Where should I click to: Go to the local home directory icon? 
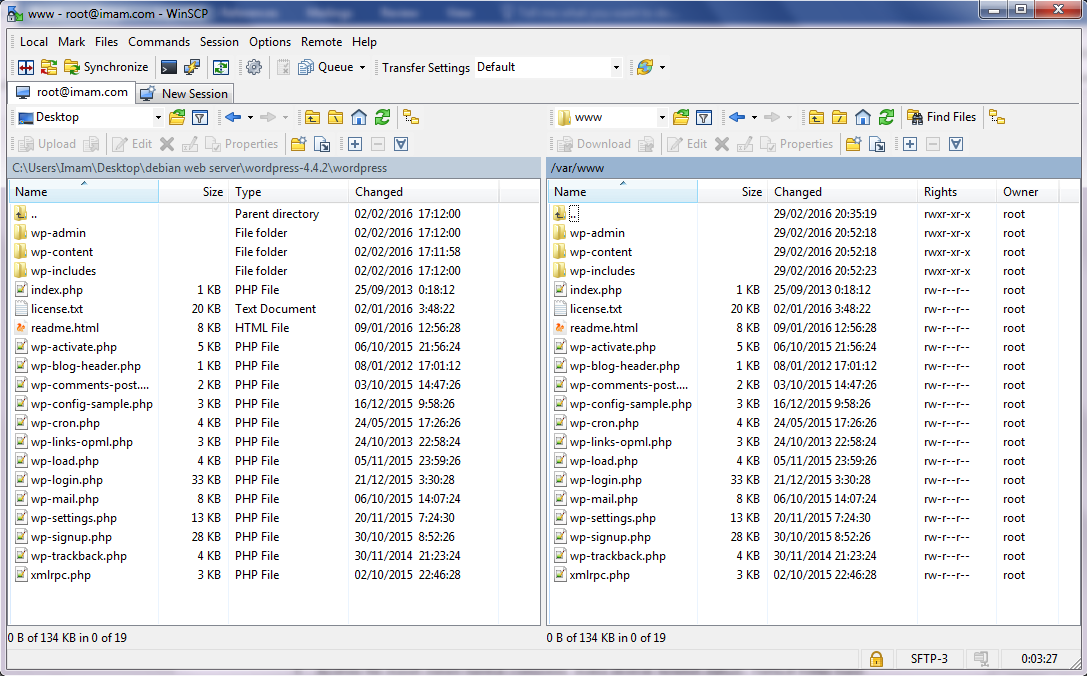point(359,117)
